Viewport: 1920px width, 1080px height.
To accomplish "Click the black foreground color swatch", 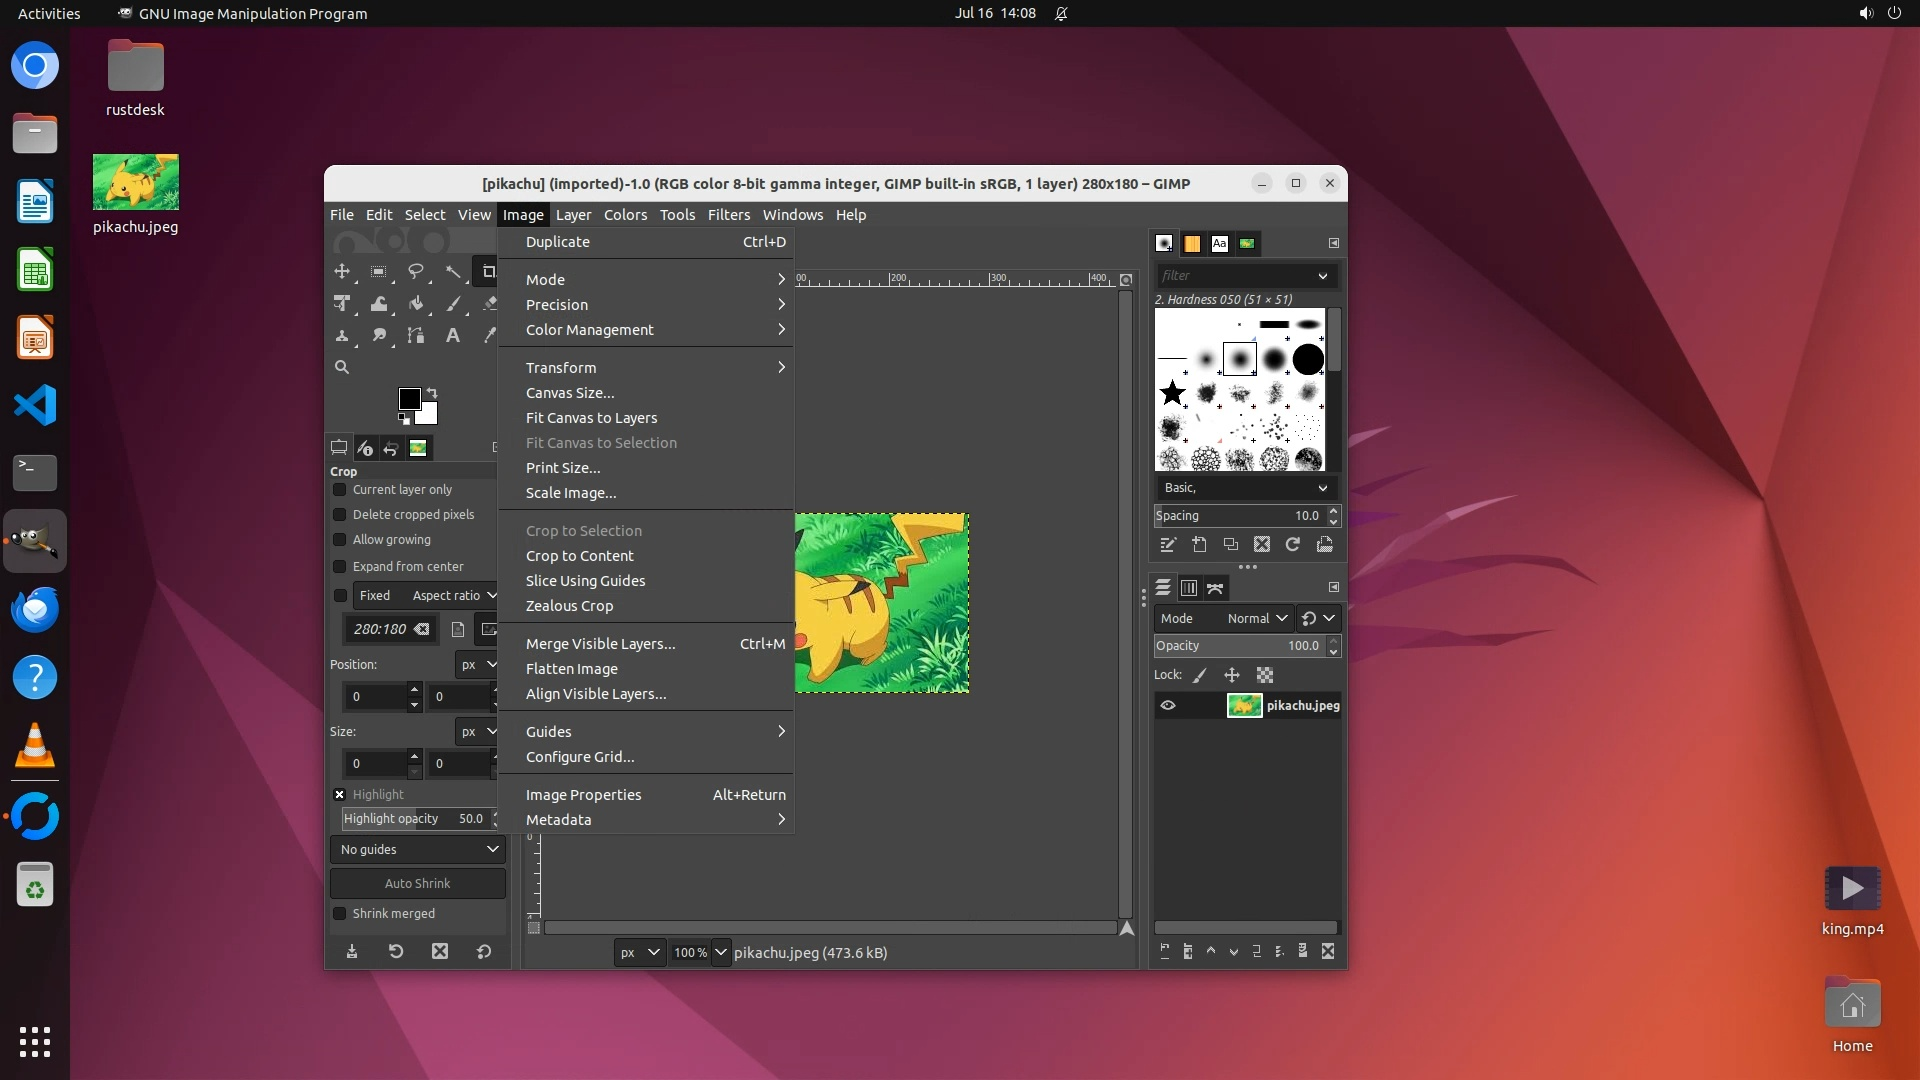I will click(408, 398).
